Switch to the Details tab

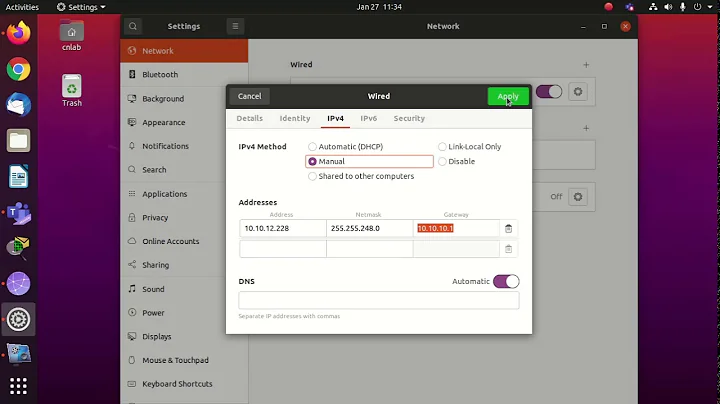(x=250, y=118)
